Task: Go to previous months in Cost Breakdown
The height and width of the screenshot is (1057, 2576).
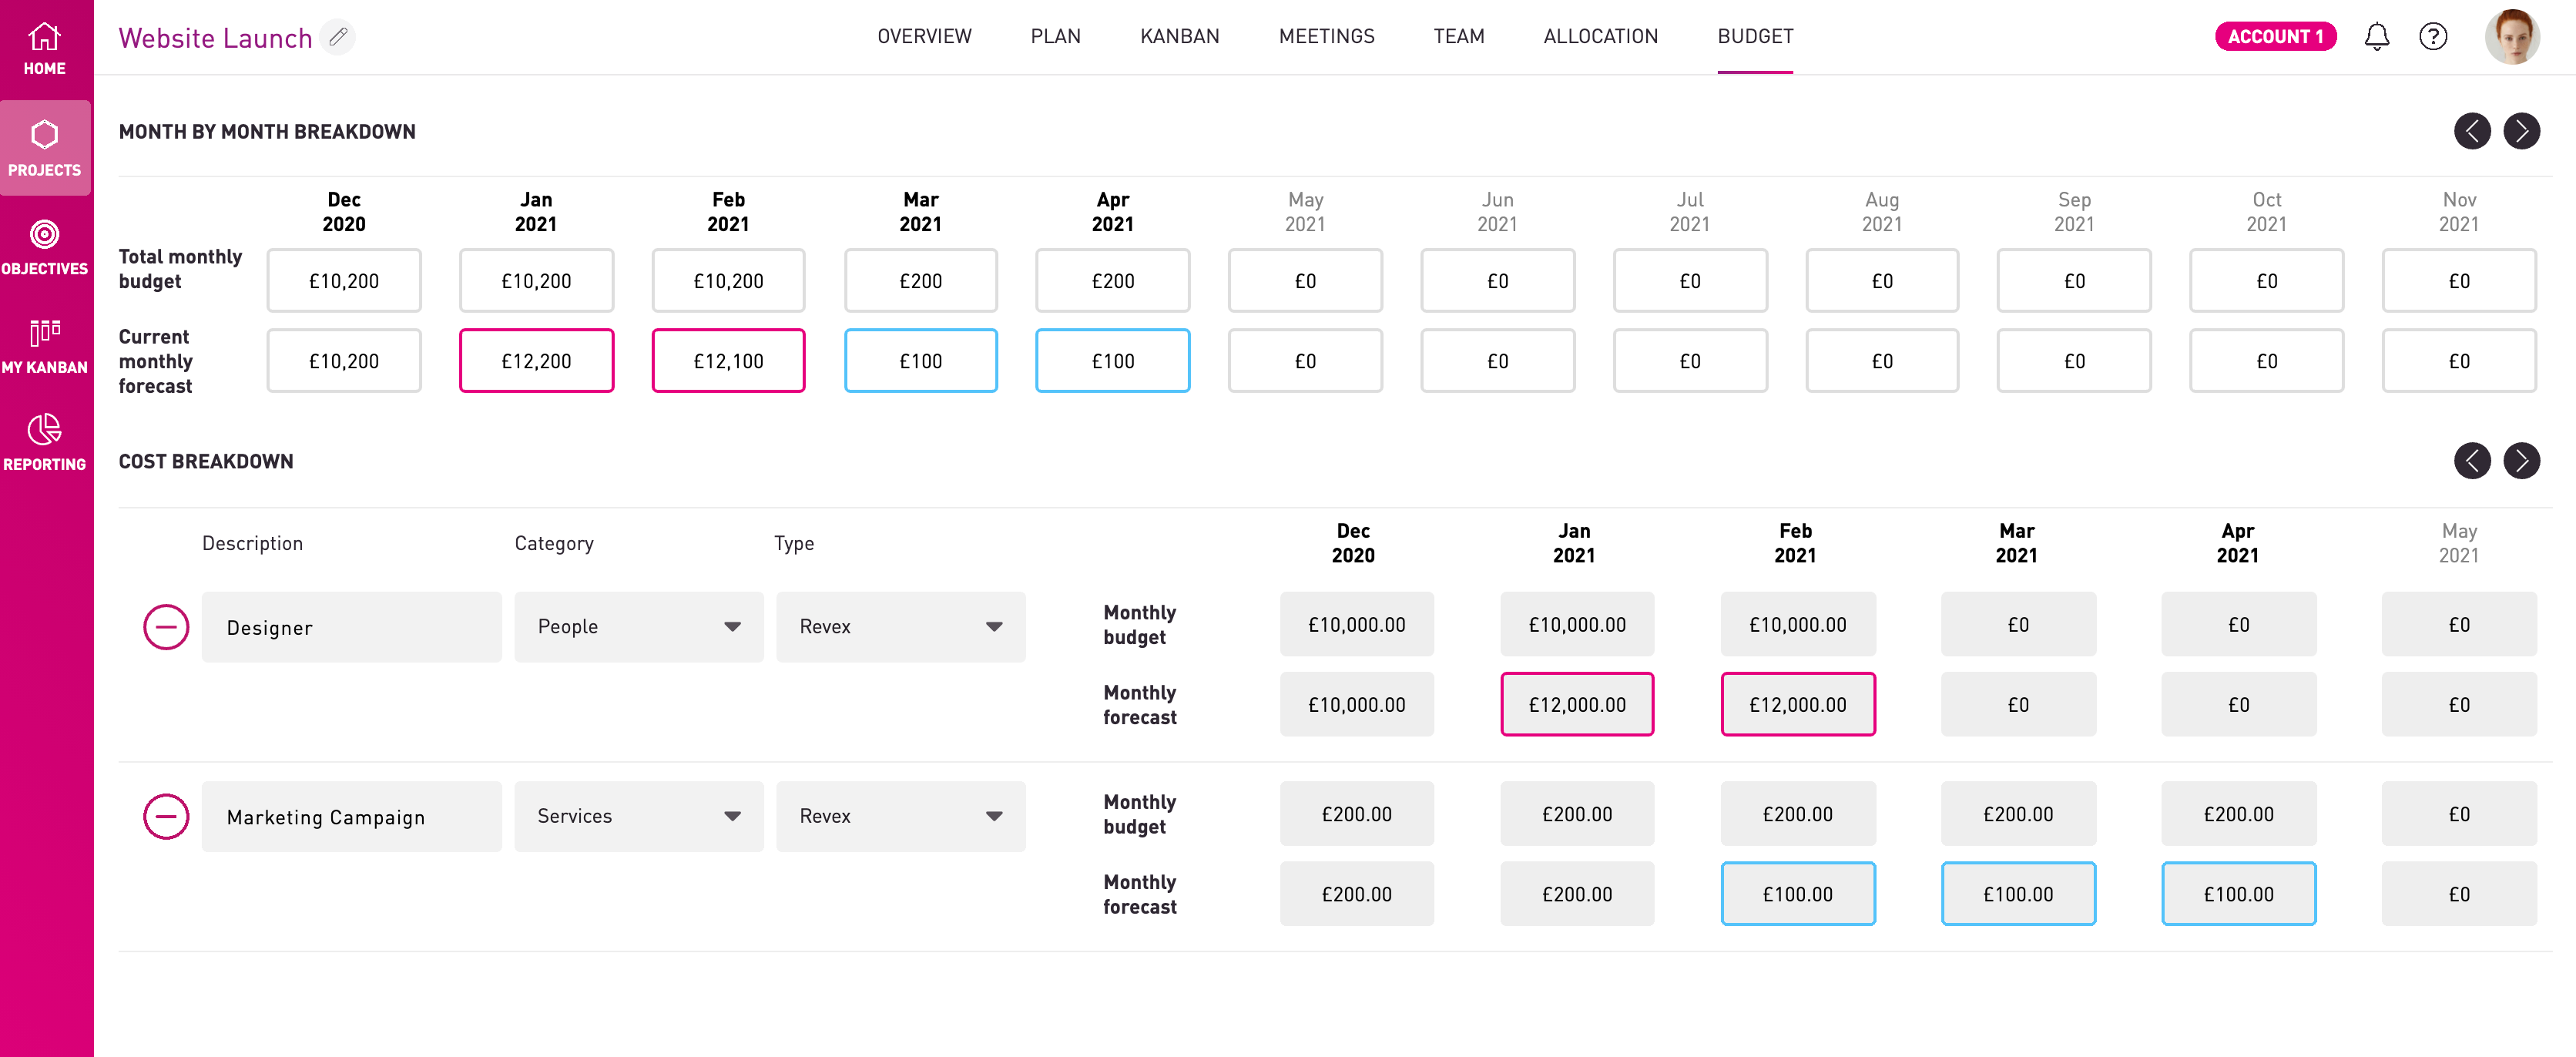Action: pyautogui.click(x=2471, y=460)
